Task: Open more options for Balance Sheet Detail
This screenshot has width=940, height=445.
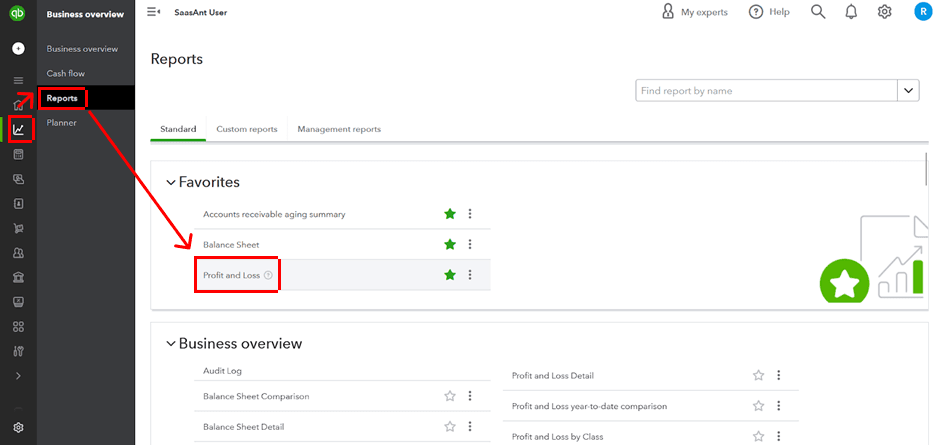Action: tap(470, 426)
